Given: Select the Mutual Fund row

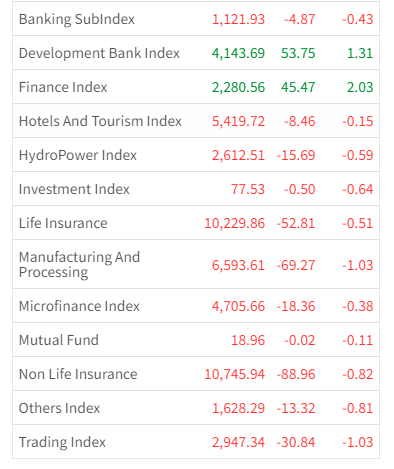Looking at the screenshot, I should coord(196,340).
